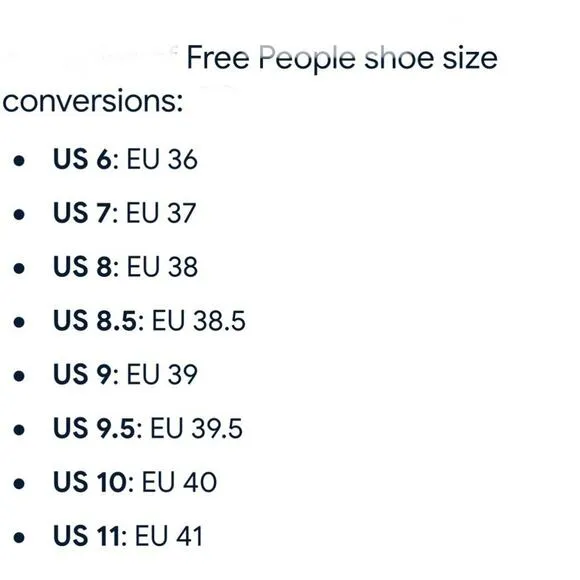
Task: Click the bullet point beside US 11
Action: point(19,537)
